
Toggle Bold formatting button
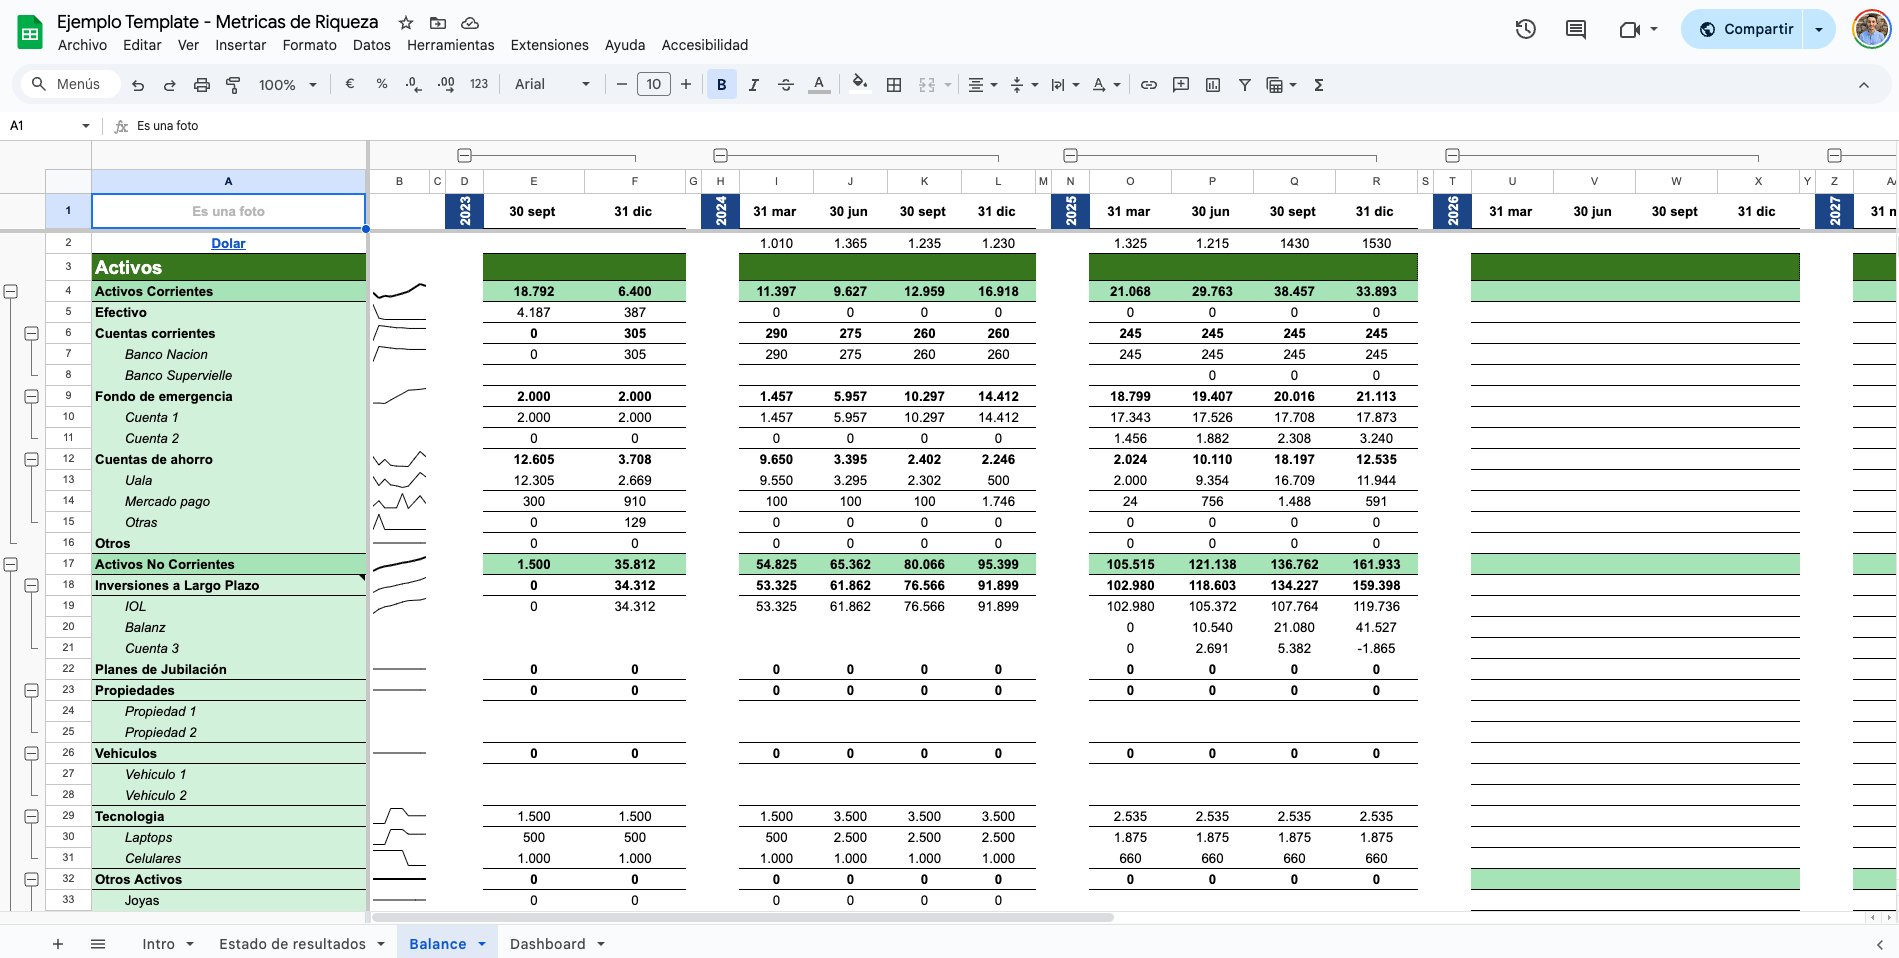pos(721,85)
